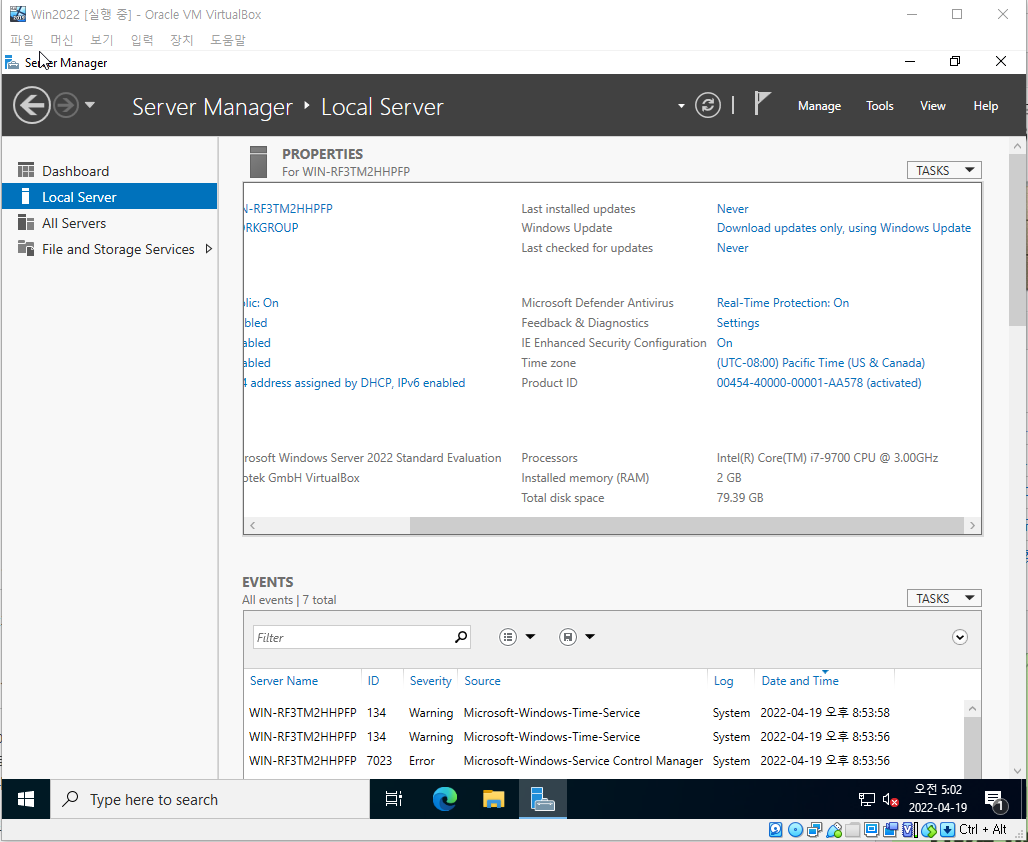This screenshot has height=842, width=1028.
Task: Click the Server Manager taskbar icon
Action: (x=542, y=799)
